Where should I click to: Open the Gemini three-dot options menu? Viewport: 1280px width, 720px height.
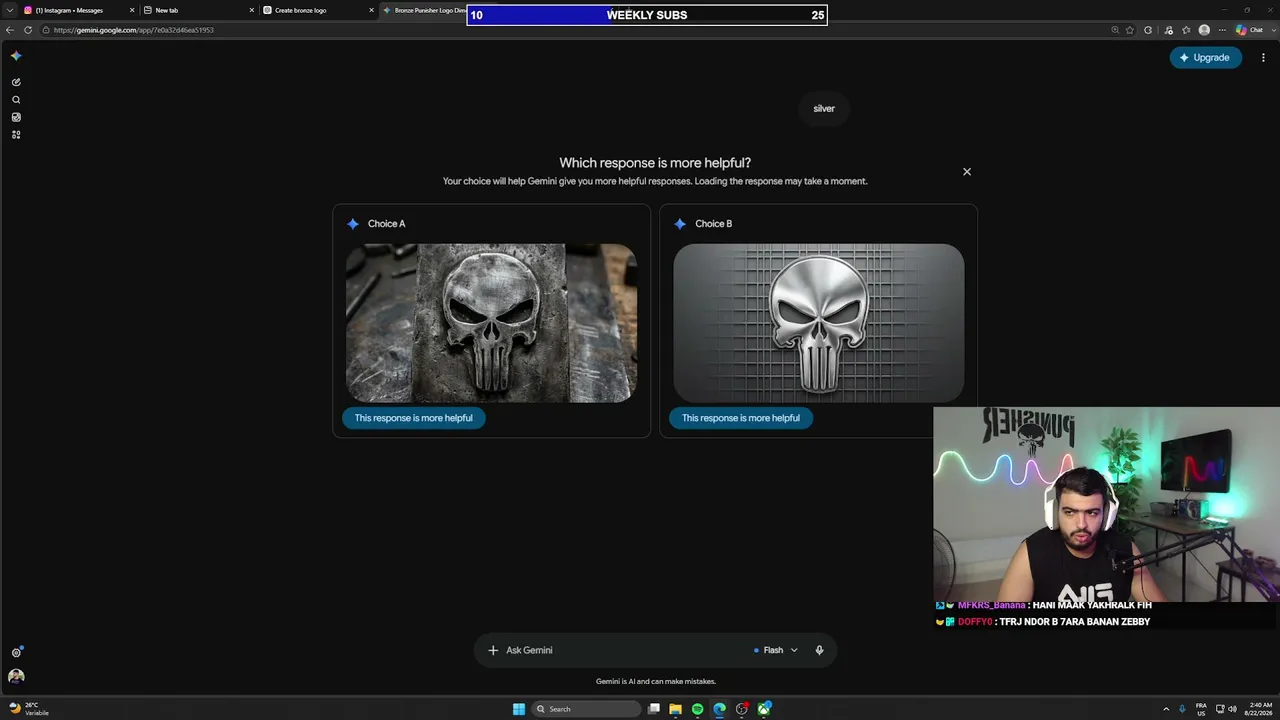tap(1263, 57)
